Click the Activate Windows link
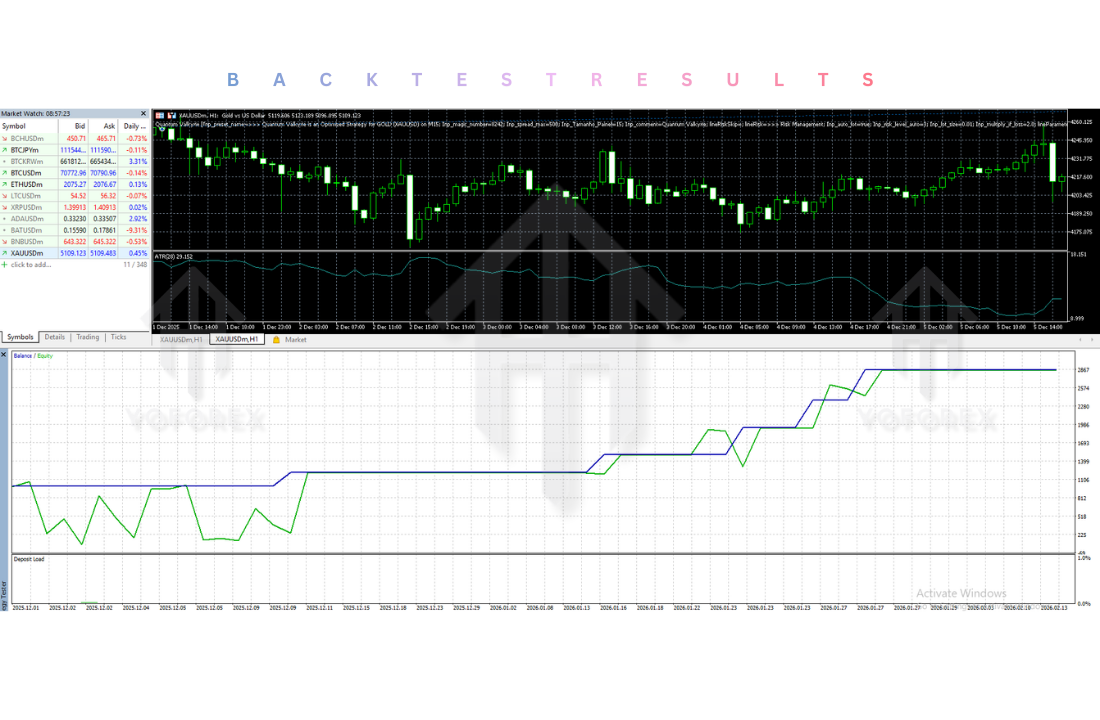The width and height of the screenshot is (1100, 720). point(962,592)
